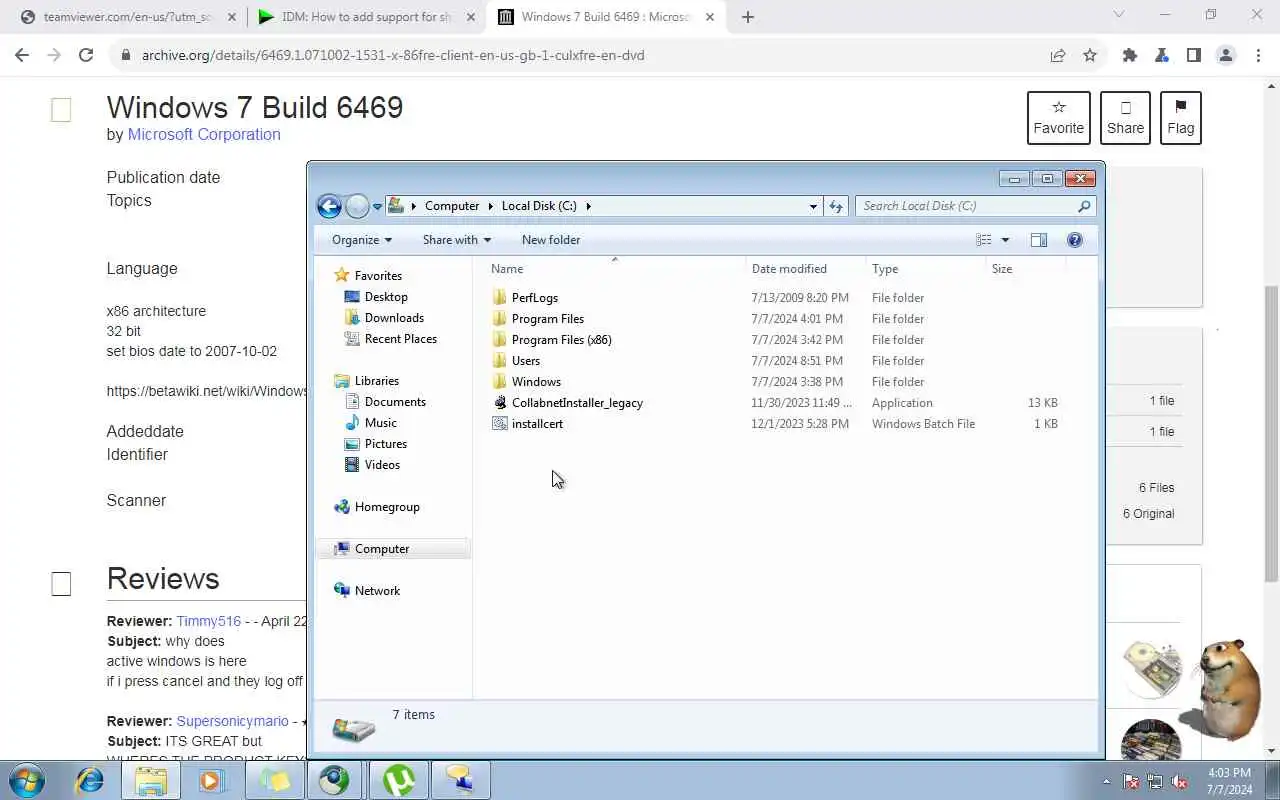Click the Explorer Back arrow button

click(329, 206)
